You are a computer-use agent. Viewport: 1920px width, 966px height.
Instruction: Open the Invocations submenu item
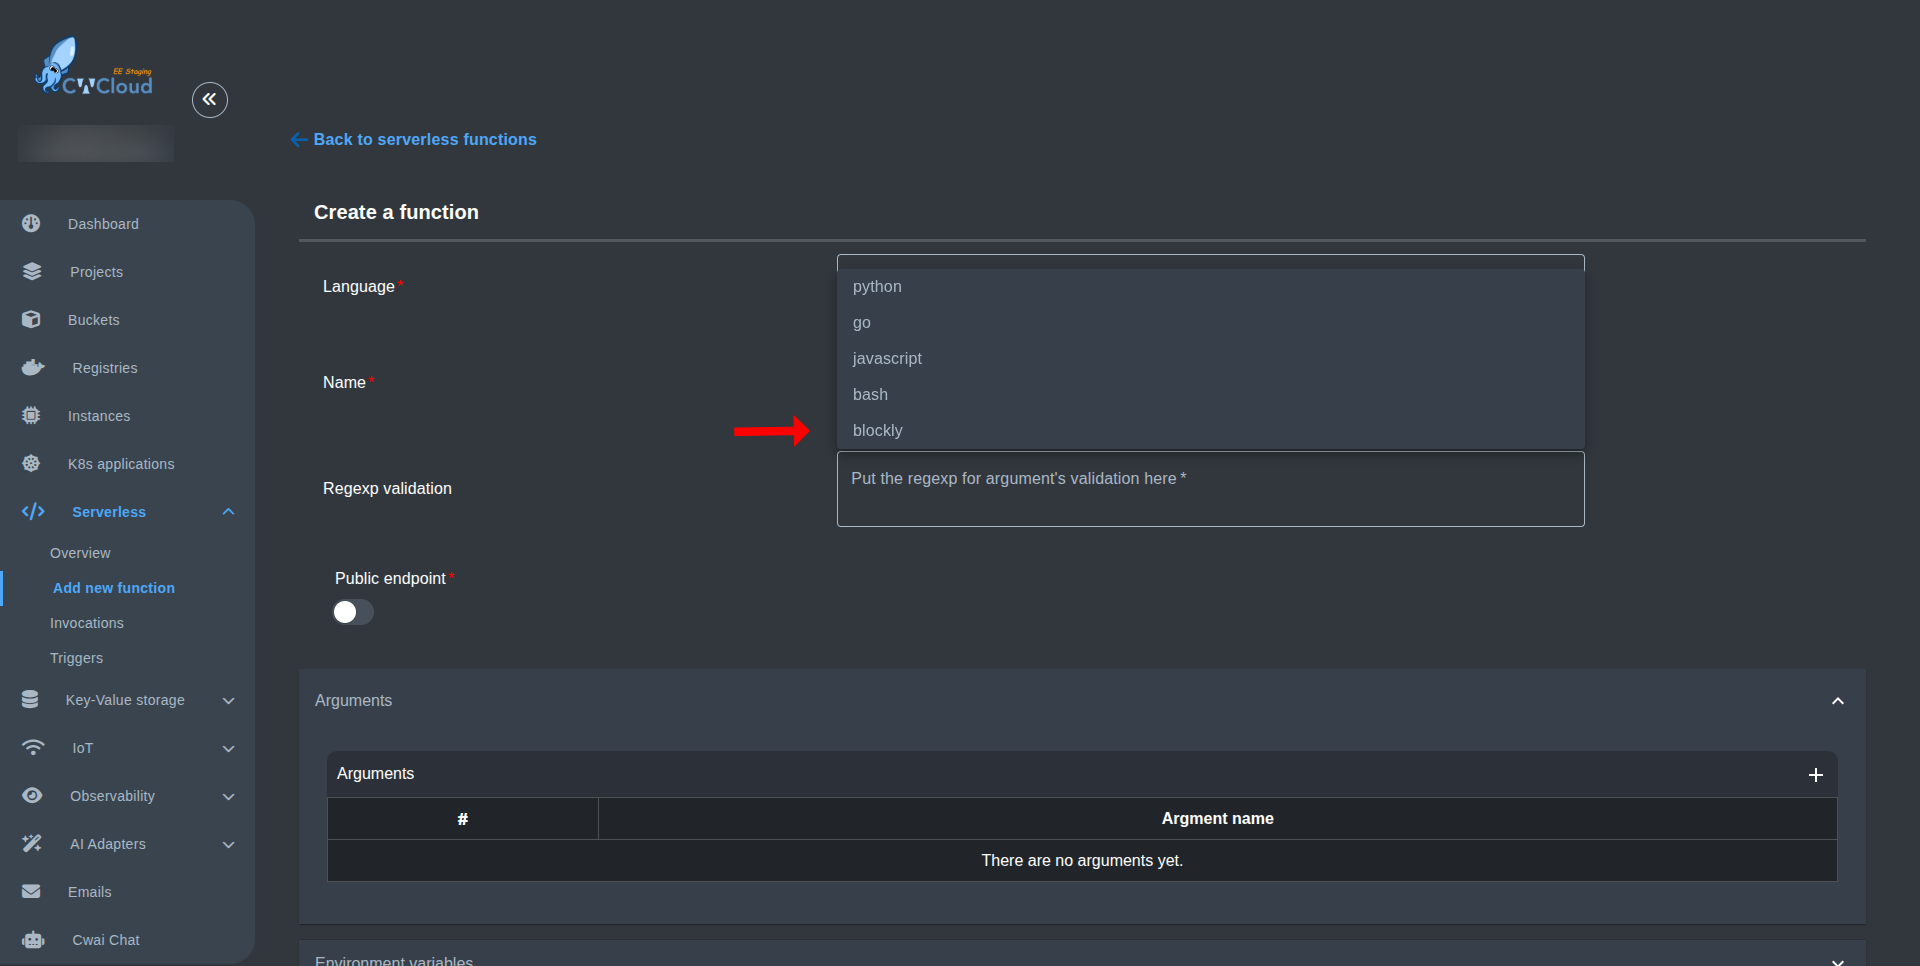pyautogui.click(x=87, y=623)
